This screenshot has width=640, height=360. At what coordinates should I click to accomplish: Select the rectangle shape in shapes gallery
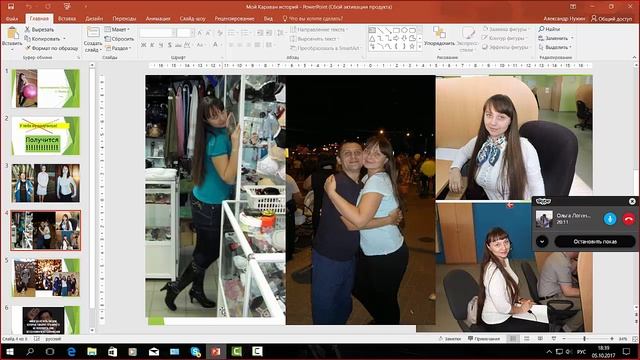pyautogui.click(x=396, y=30)
